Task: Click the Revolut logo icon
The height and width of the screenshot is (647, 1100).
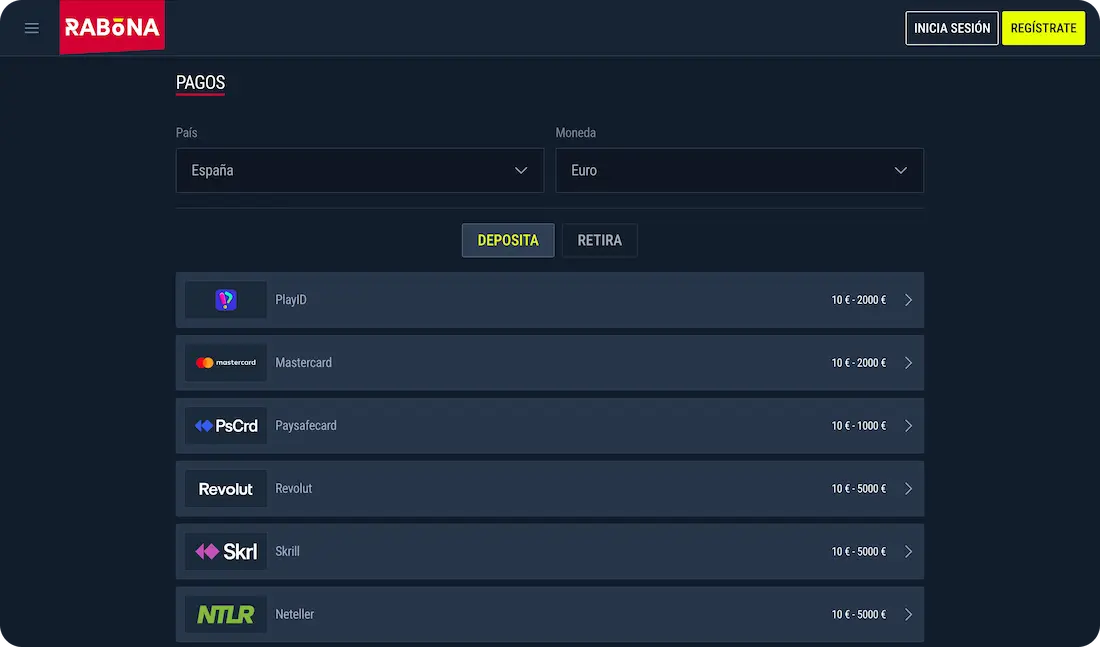Action: coord(226,489)
